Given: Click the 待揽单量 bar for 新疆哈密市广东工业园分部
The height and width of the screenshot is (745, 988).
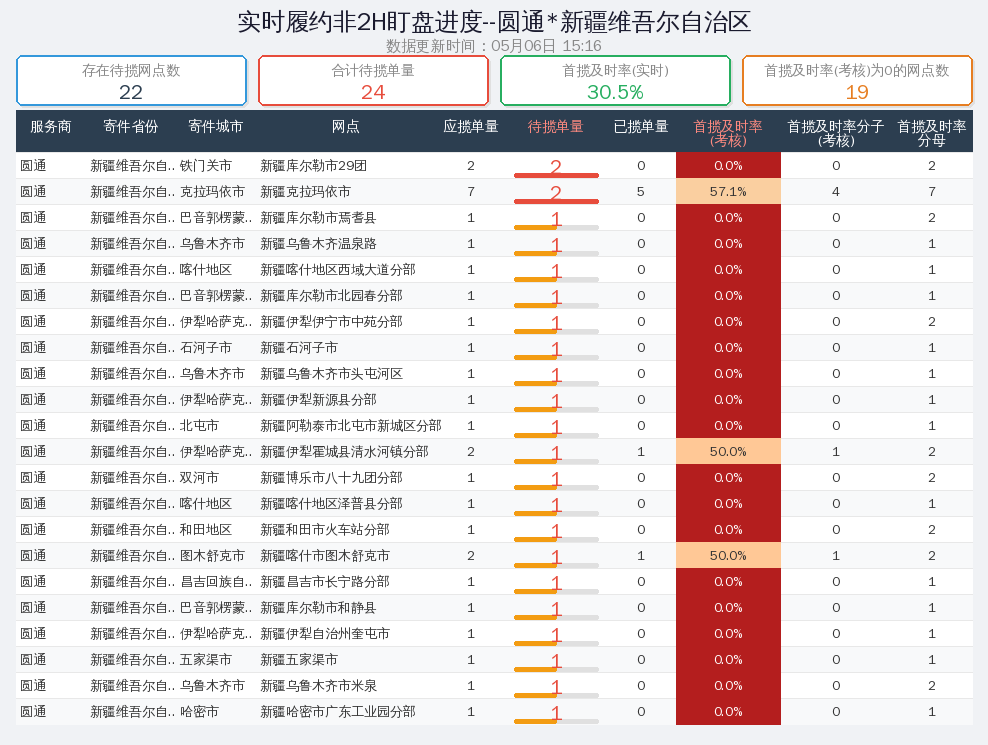Looking at the screenshot, I should click(x=556, y=721).
